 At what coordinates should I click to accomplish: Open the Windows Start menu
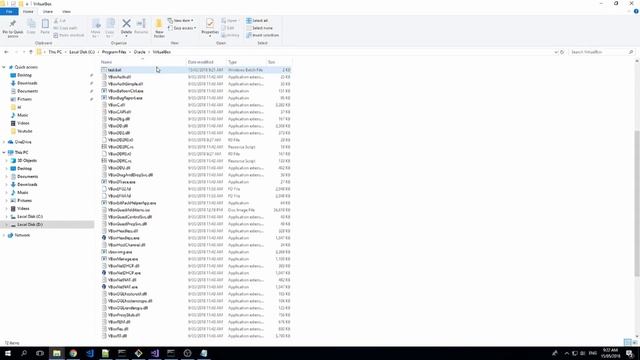coord(8,353)
